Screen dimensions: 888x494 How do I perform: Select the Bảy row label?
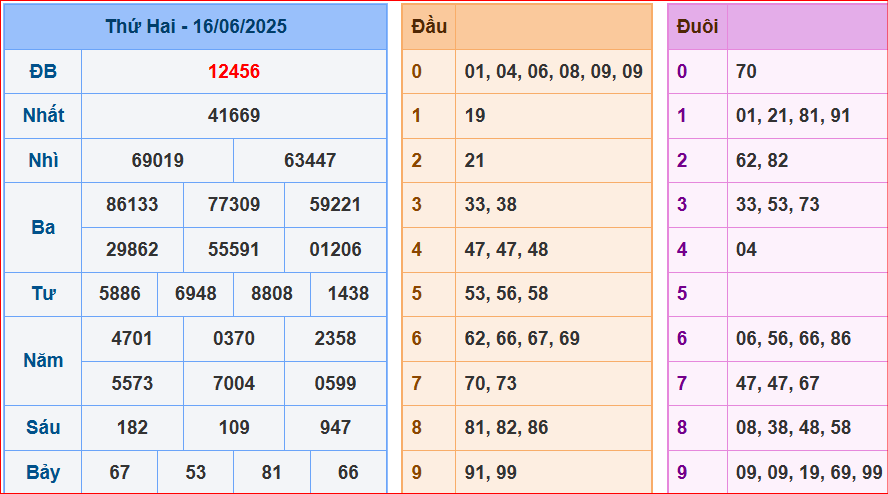pos(43,472)
